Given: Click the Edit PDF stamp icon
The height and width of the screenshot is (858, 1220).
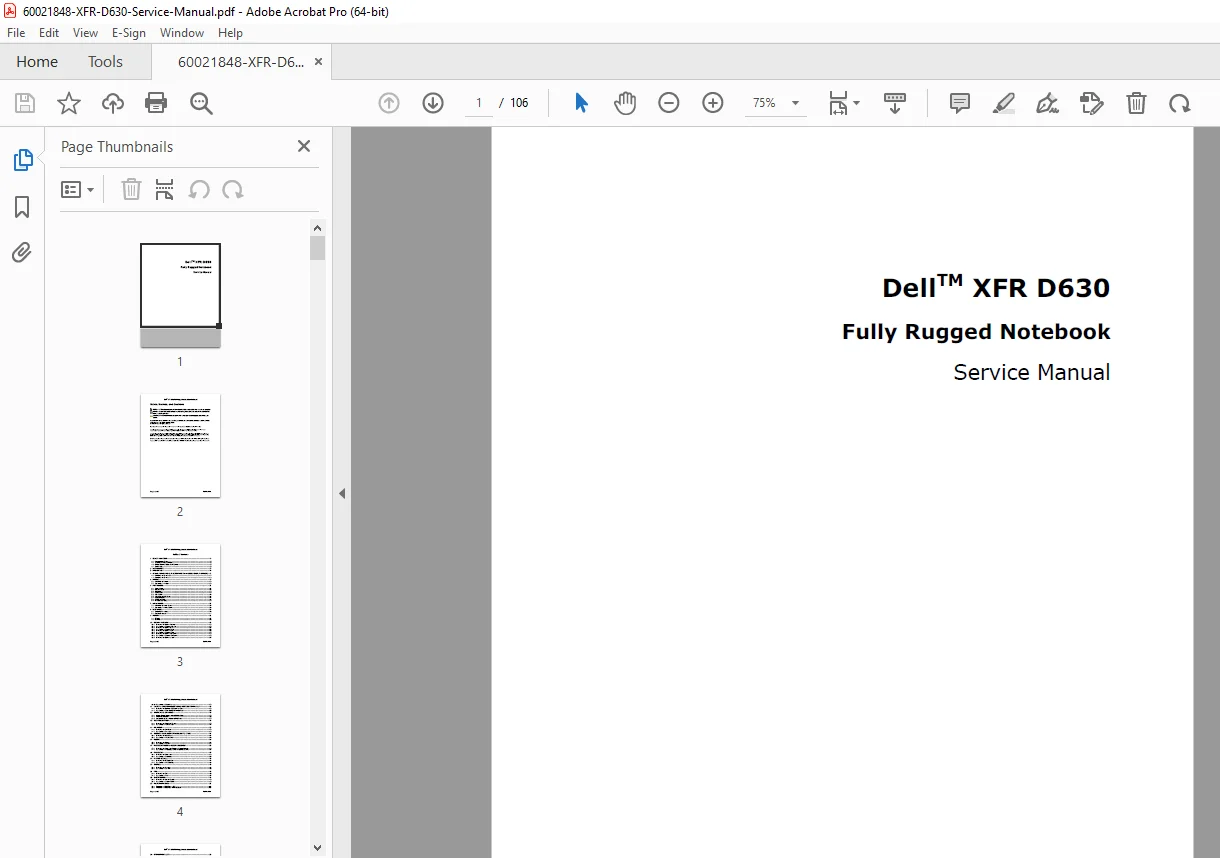Looking at the screenshot, I should [1092, 103].
